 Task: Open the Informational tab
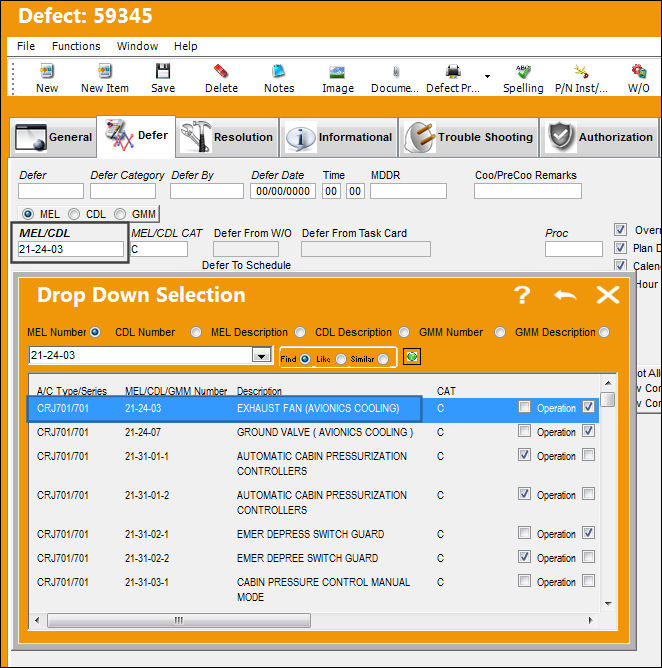pyautogui.click(x=339, y=137)
